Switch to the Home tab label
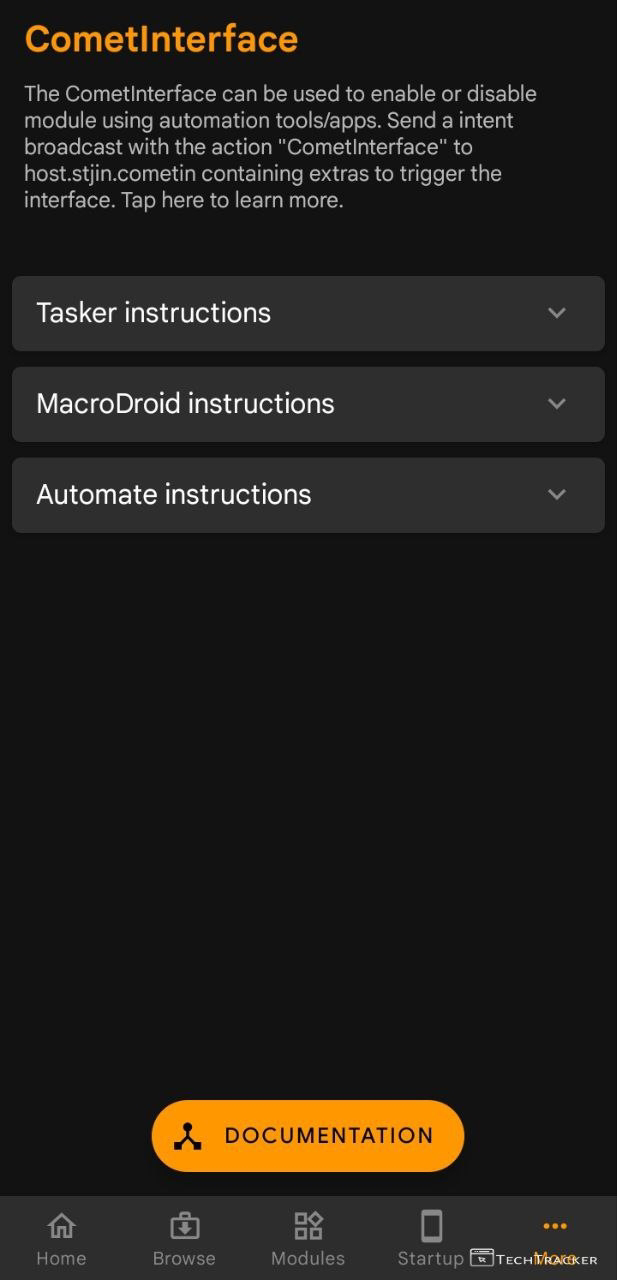The image size is (617, 1280). 61,1258
